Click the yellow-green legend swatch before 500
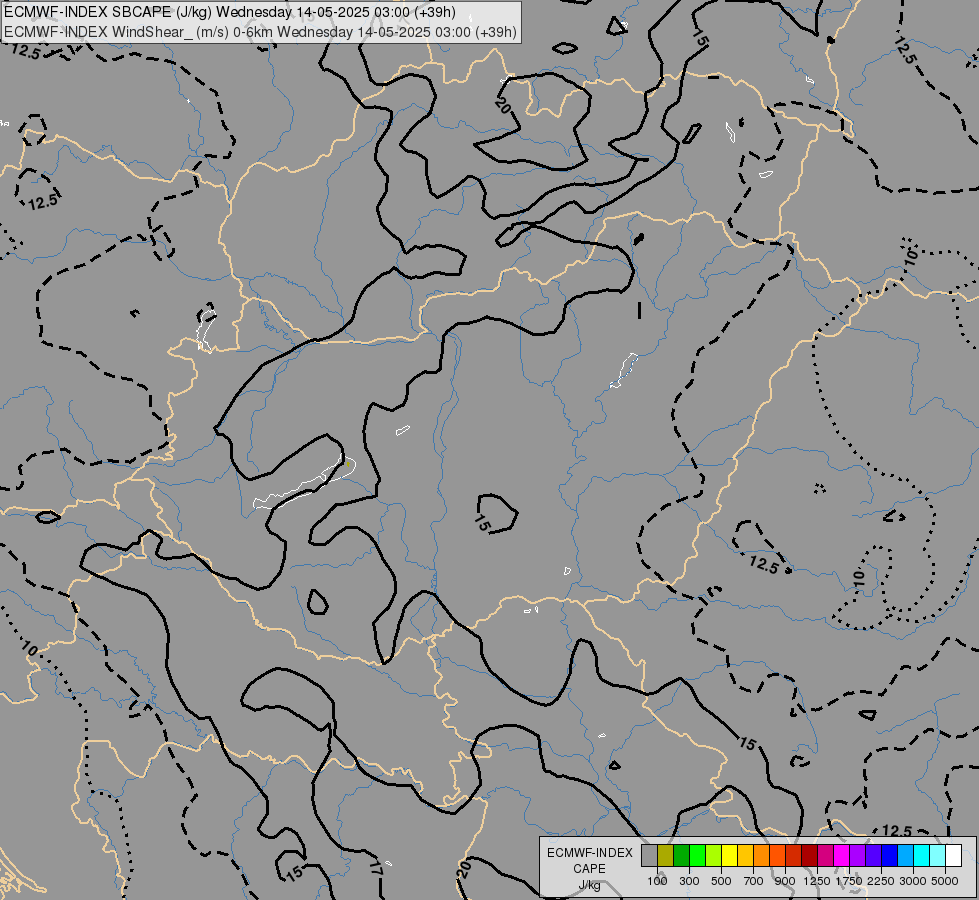 713,856
